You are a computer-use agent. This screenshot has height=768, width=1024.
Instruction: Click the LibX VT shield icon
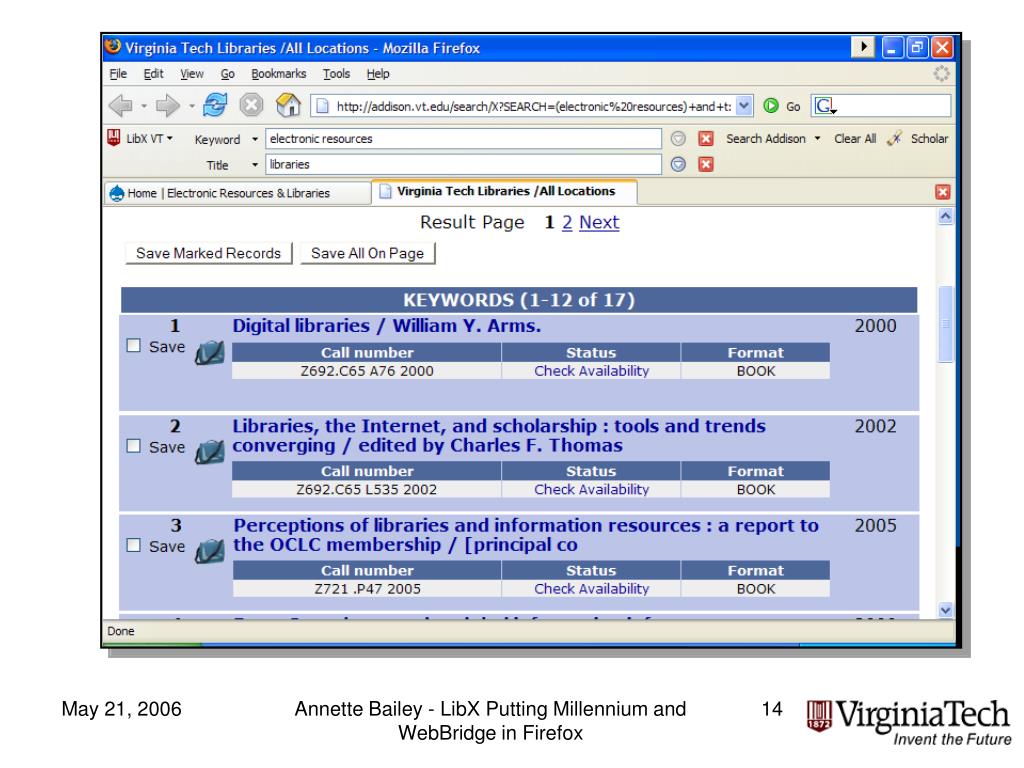point(114,138)
